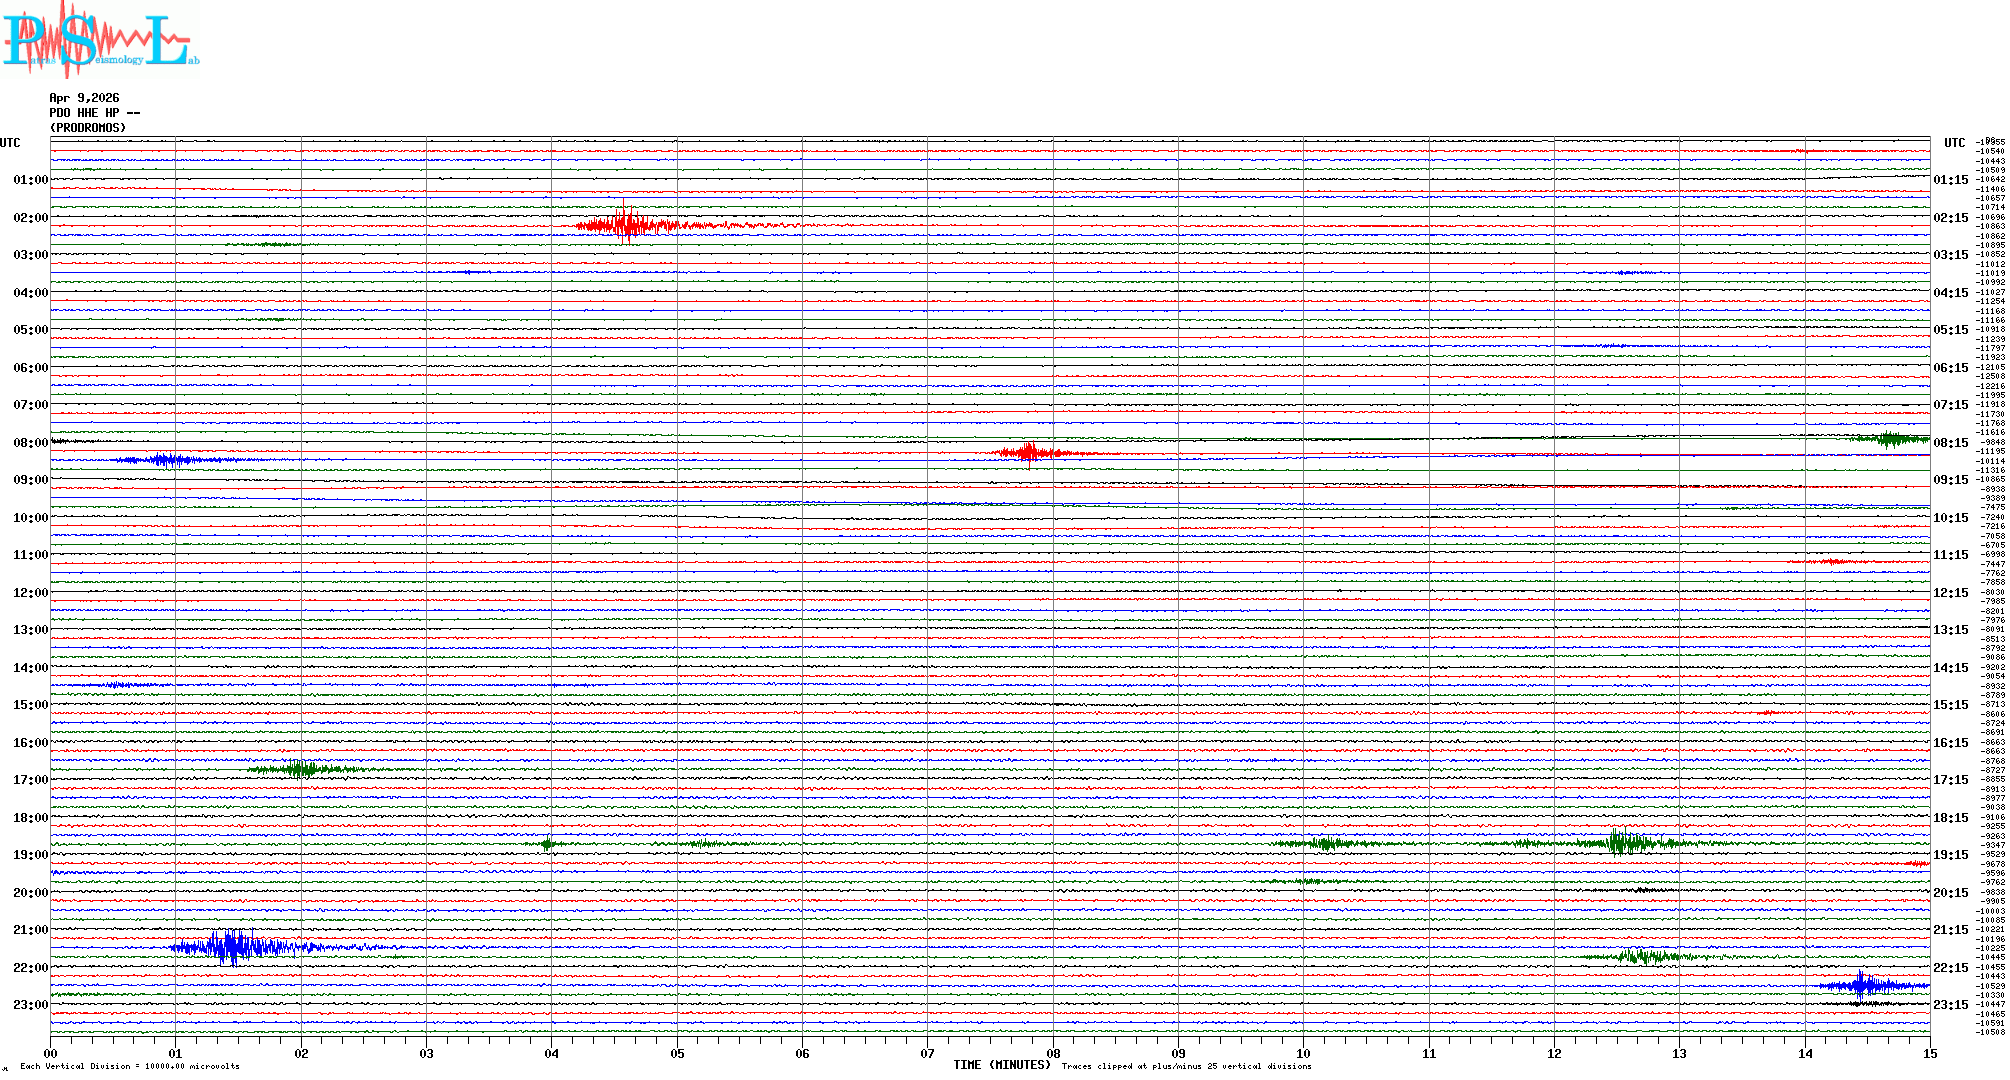
Task: Click minute marker 12 on the bottom axis
Action: click(x=1554, y=1053)
